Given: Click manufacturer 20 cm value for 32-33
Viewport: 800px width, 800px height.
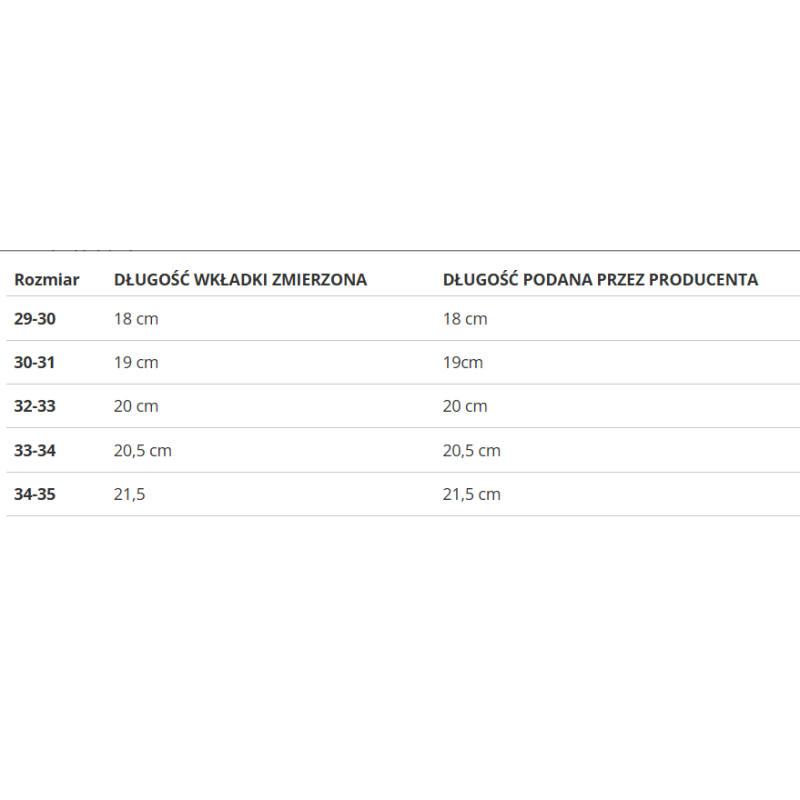Looking at the screenshot, I should (x=465, y=406).
